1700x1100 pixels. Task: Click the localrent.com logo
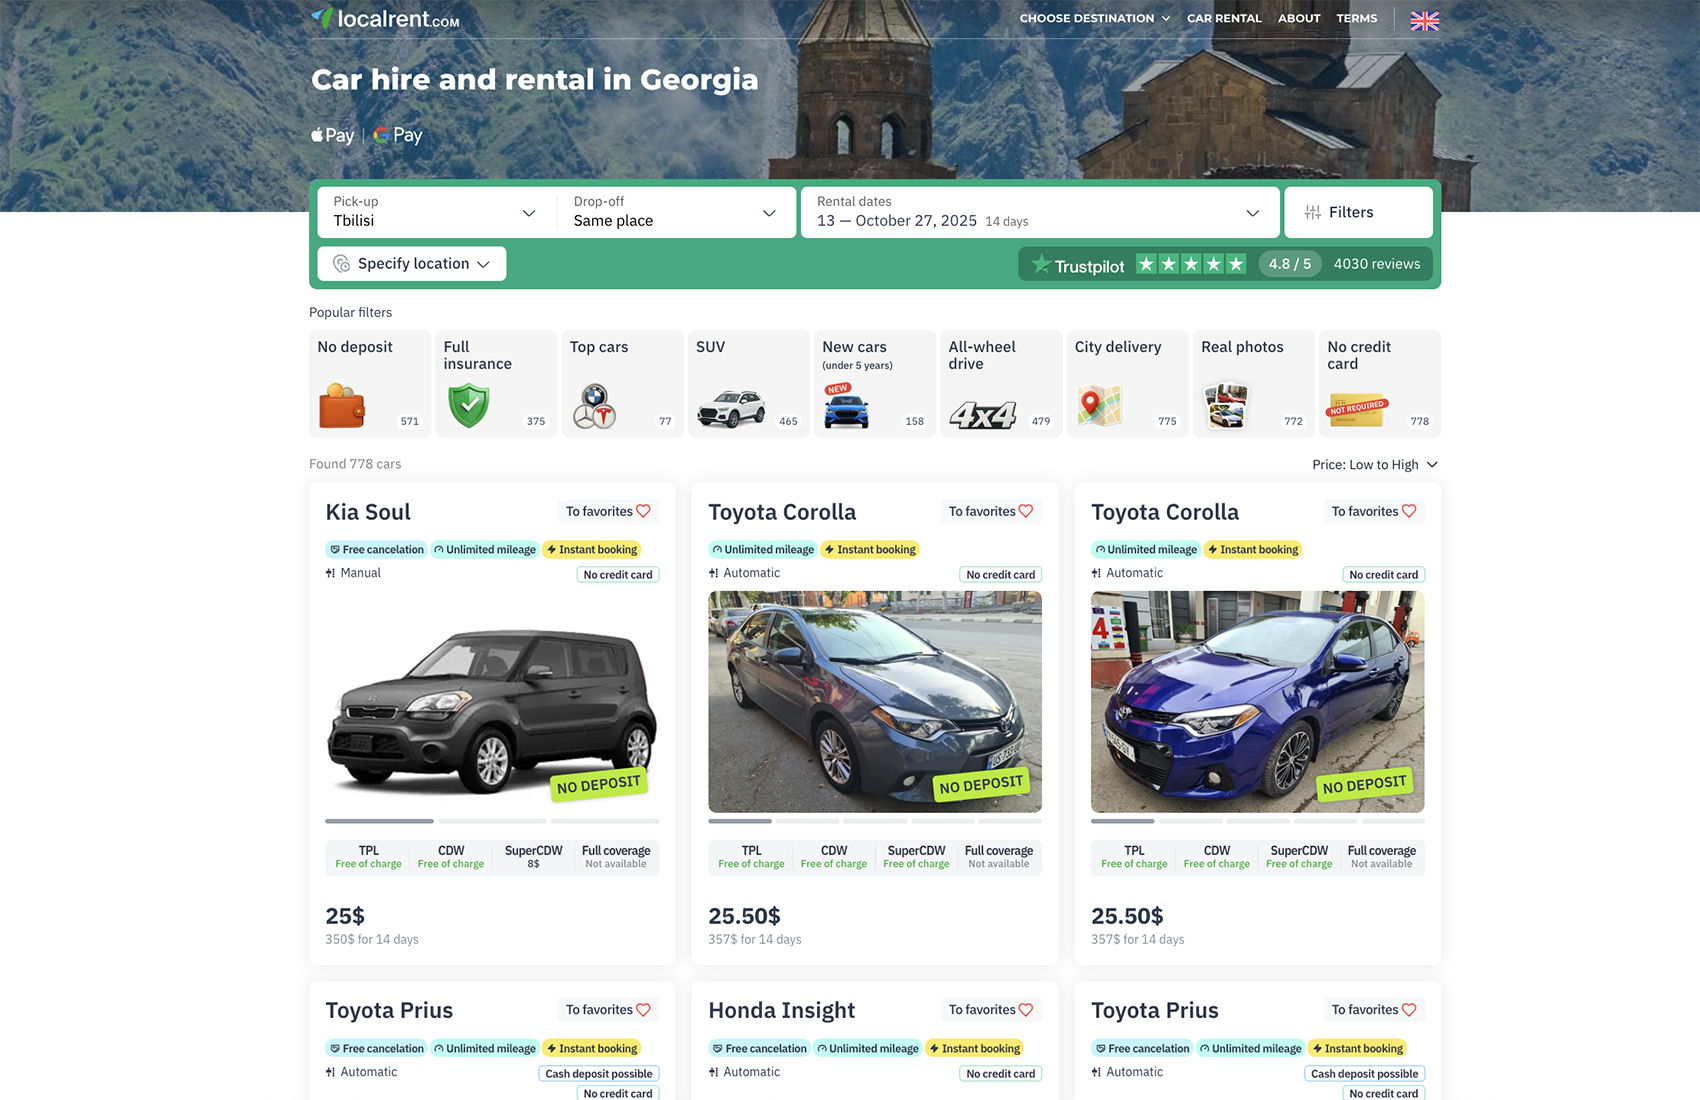[x=385, y=19]
